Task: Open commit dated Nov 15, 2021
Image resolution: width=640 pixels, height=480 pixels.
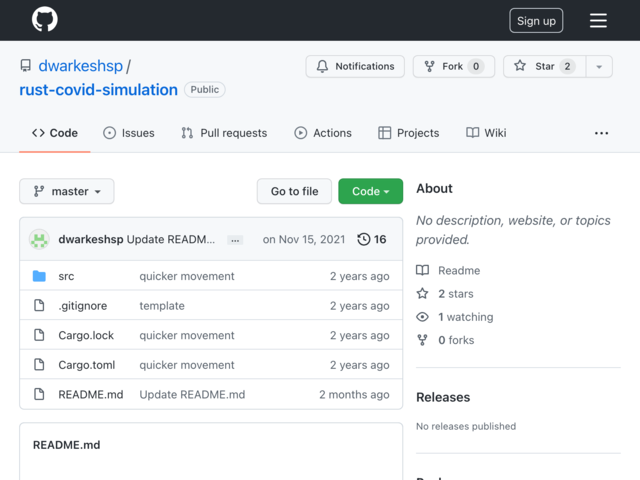Action: point(304,239)
